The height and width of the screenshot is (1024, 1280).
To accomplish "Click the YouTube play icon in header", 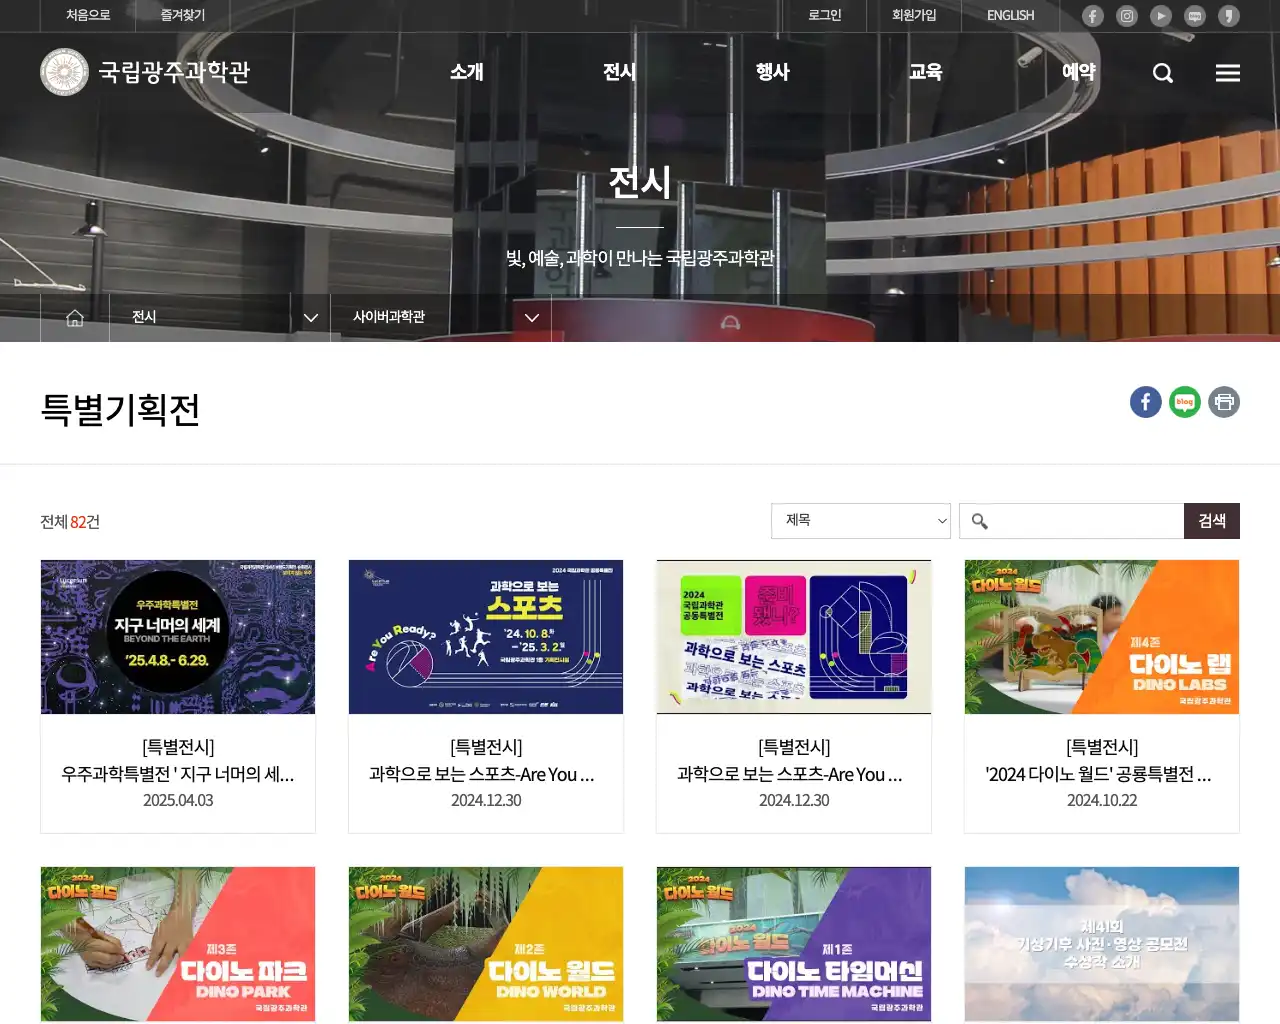I will [x=1160, y=16].
